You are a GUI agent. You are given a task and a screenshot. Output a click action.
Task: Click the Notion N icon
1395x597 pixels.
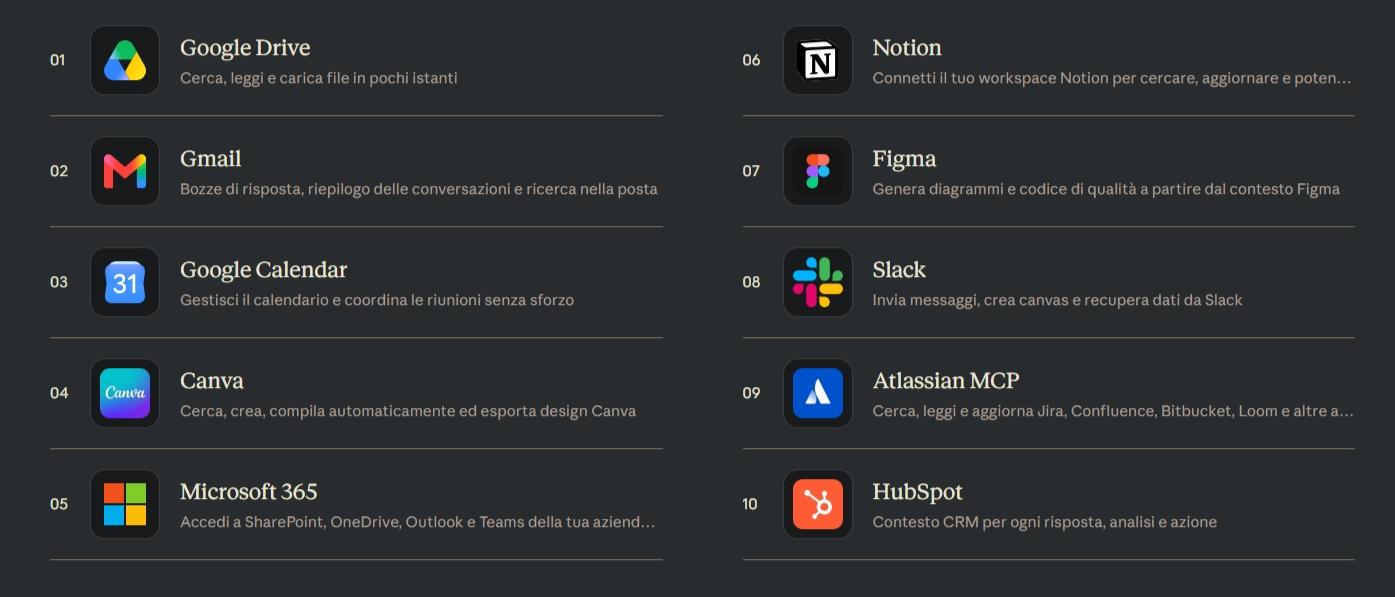(818, 60)
